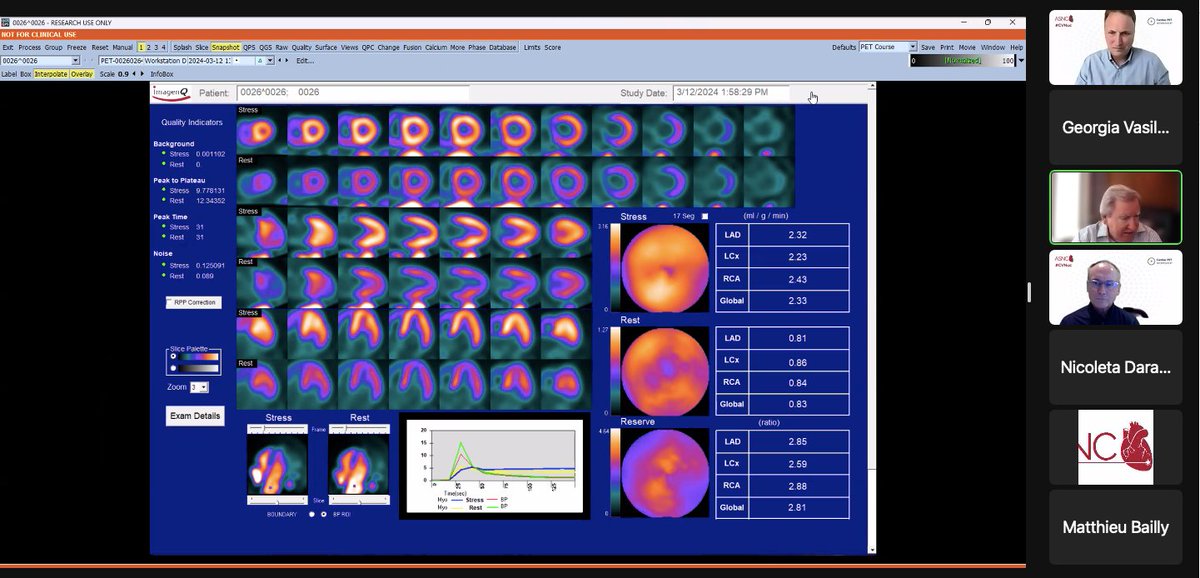Select the BP ROI radio button
Image resolution: width=1200 pixels, height=578 pixels.
click(323, 513)
